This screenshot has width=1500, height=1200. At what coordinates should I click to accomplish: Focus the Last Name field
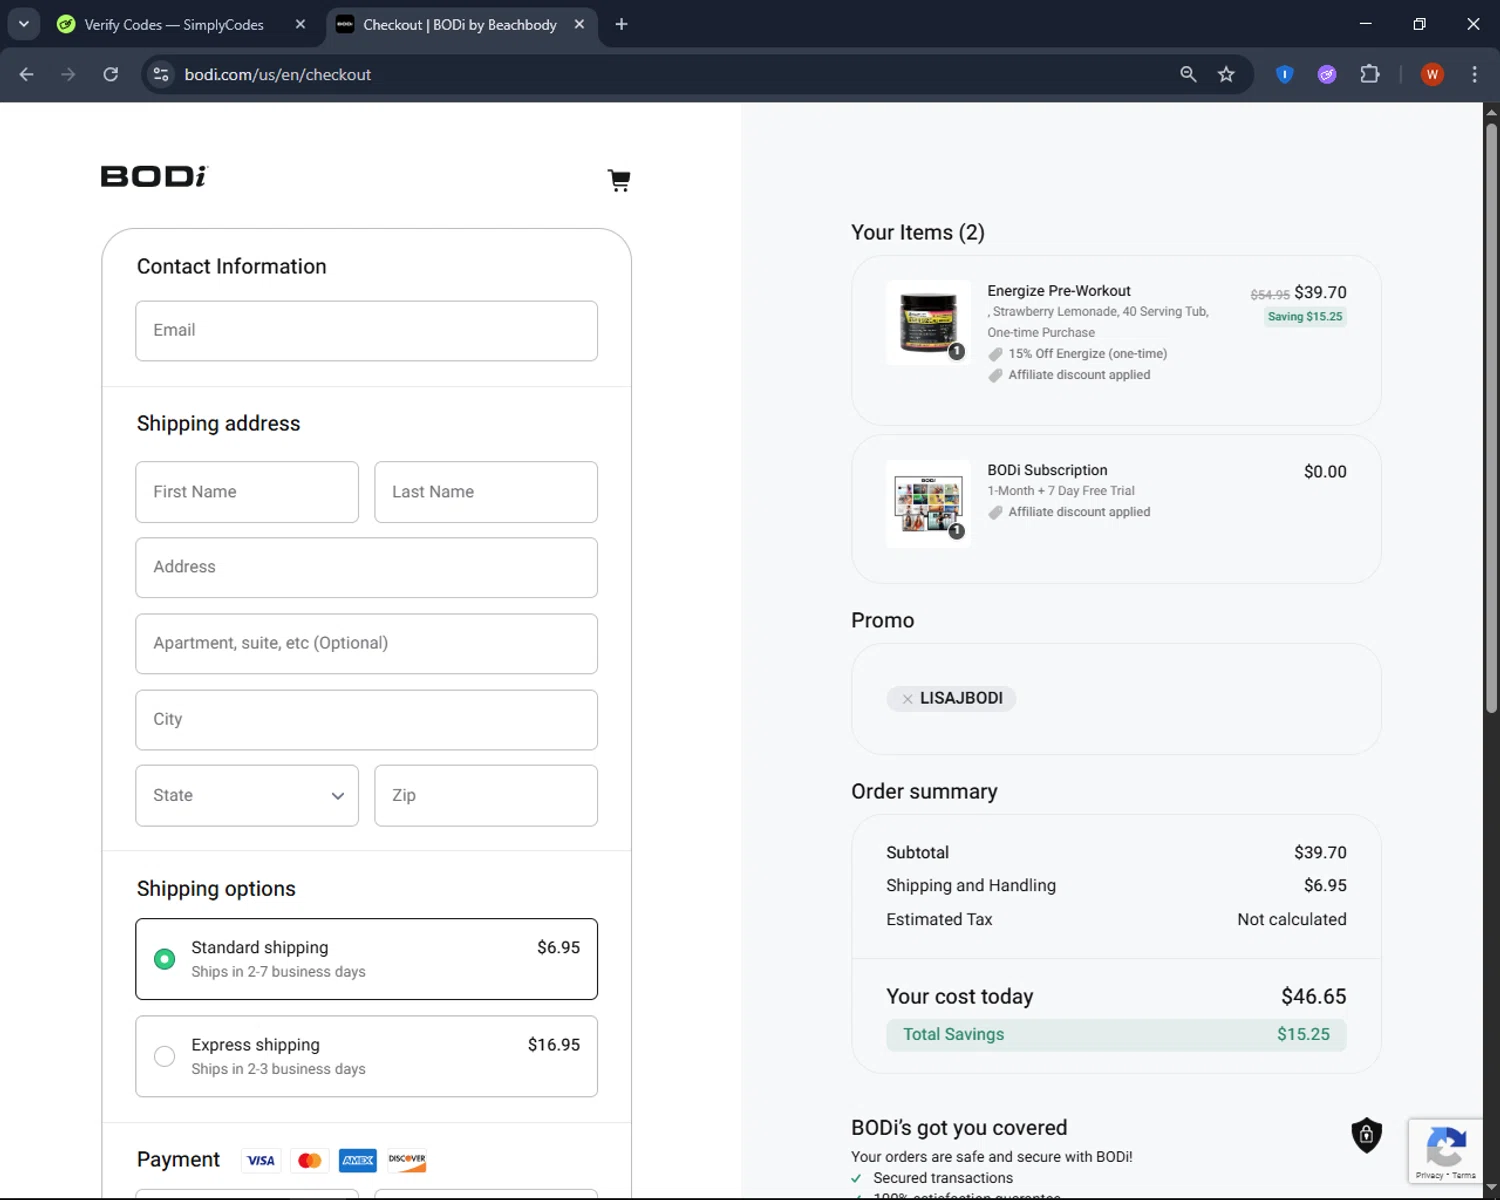point(486,492)
